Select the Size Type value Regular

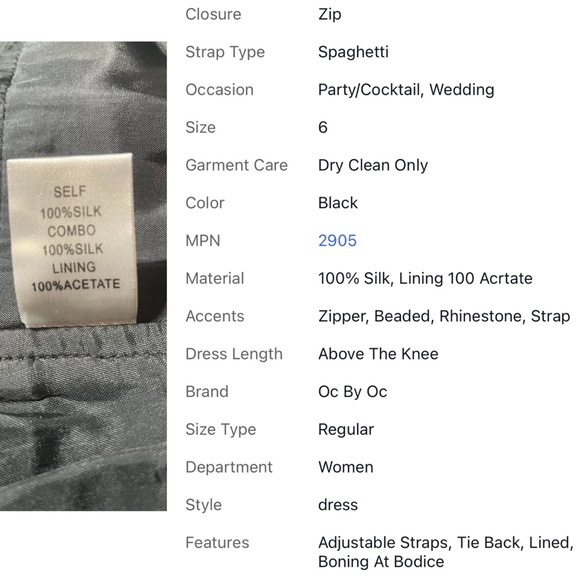[x=346, y=430]
